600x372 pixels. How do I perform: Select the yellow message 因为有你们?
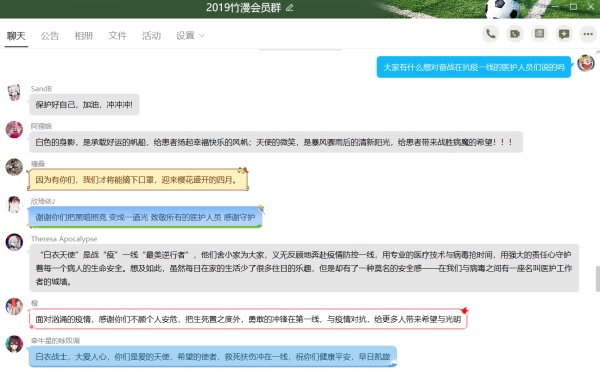(x=138, y=179)
